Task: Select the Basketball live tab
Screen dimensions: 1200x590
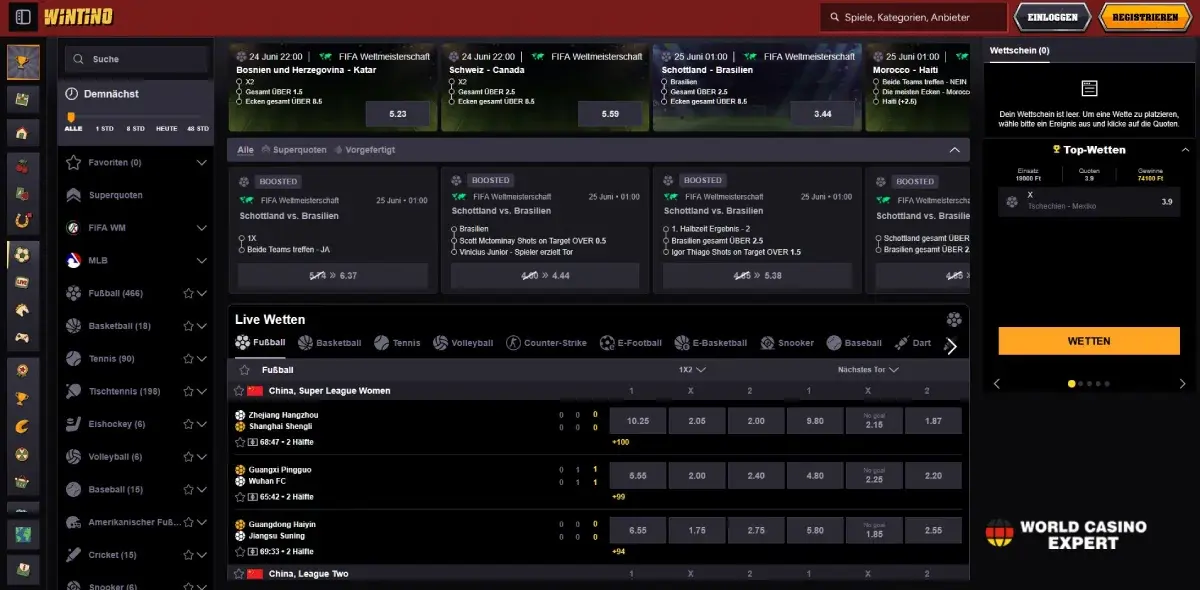Action: (329, 343)
